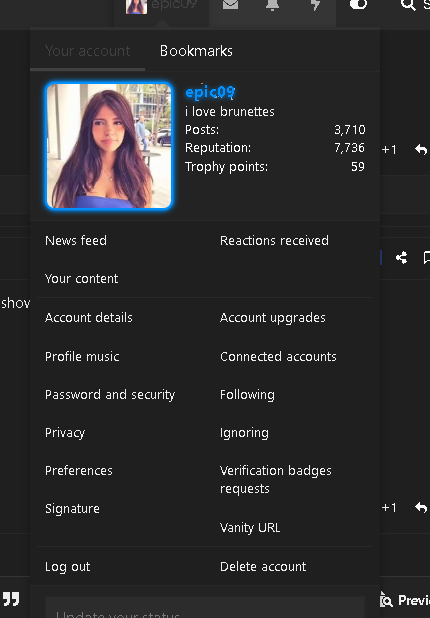430x618 pixels.
Task: Choose Log out
Action: point(67,567)
